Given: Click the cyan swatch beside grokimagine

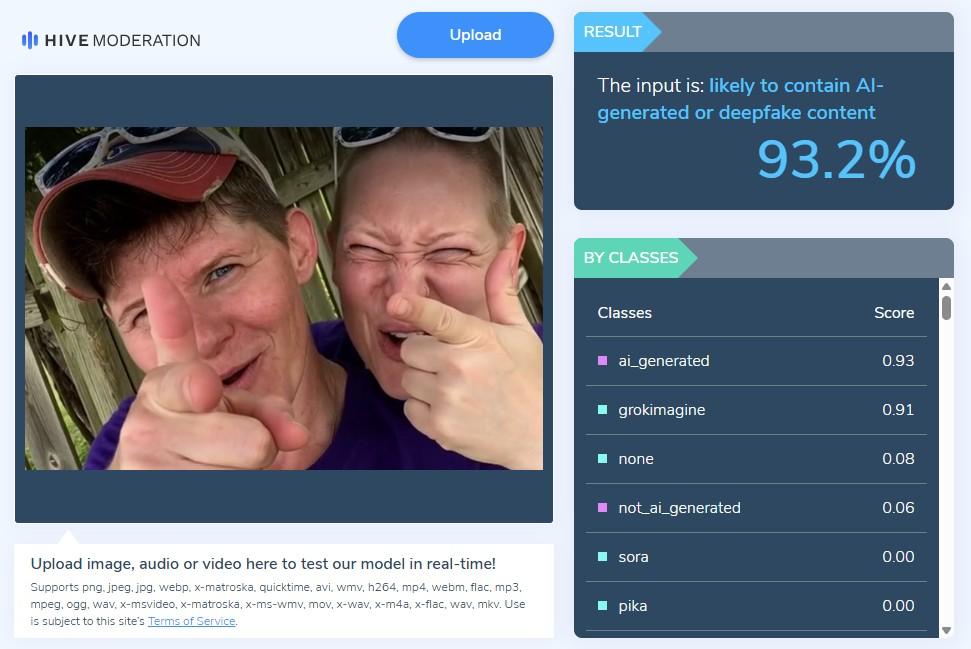Looking at the screenshot, I should point(602,409).
